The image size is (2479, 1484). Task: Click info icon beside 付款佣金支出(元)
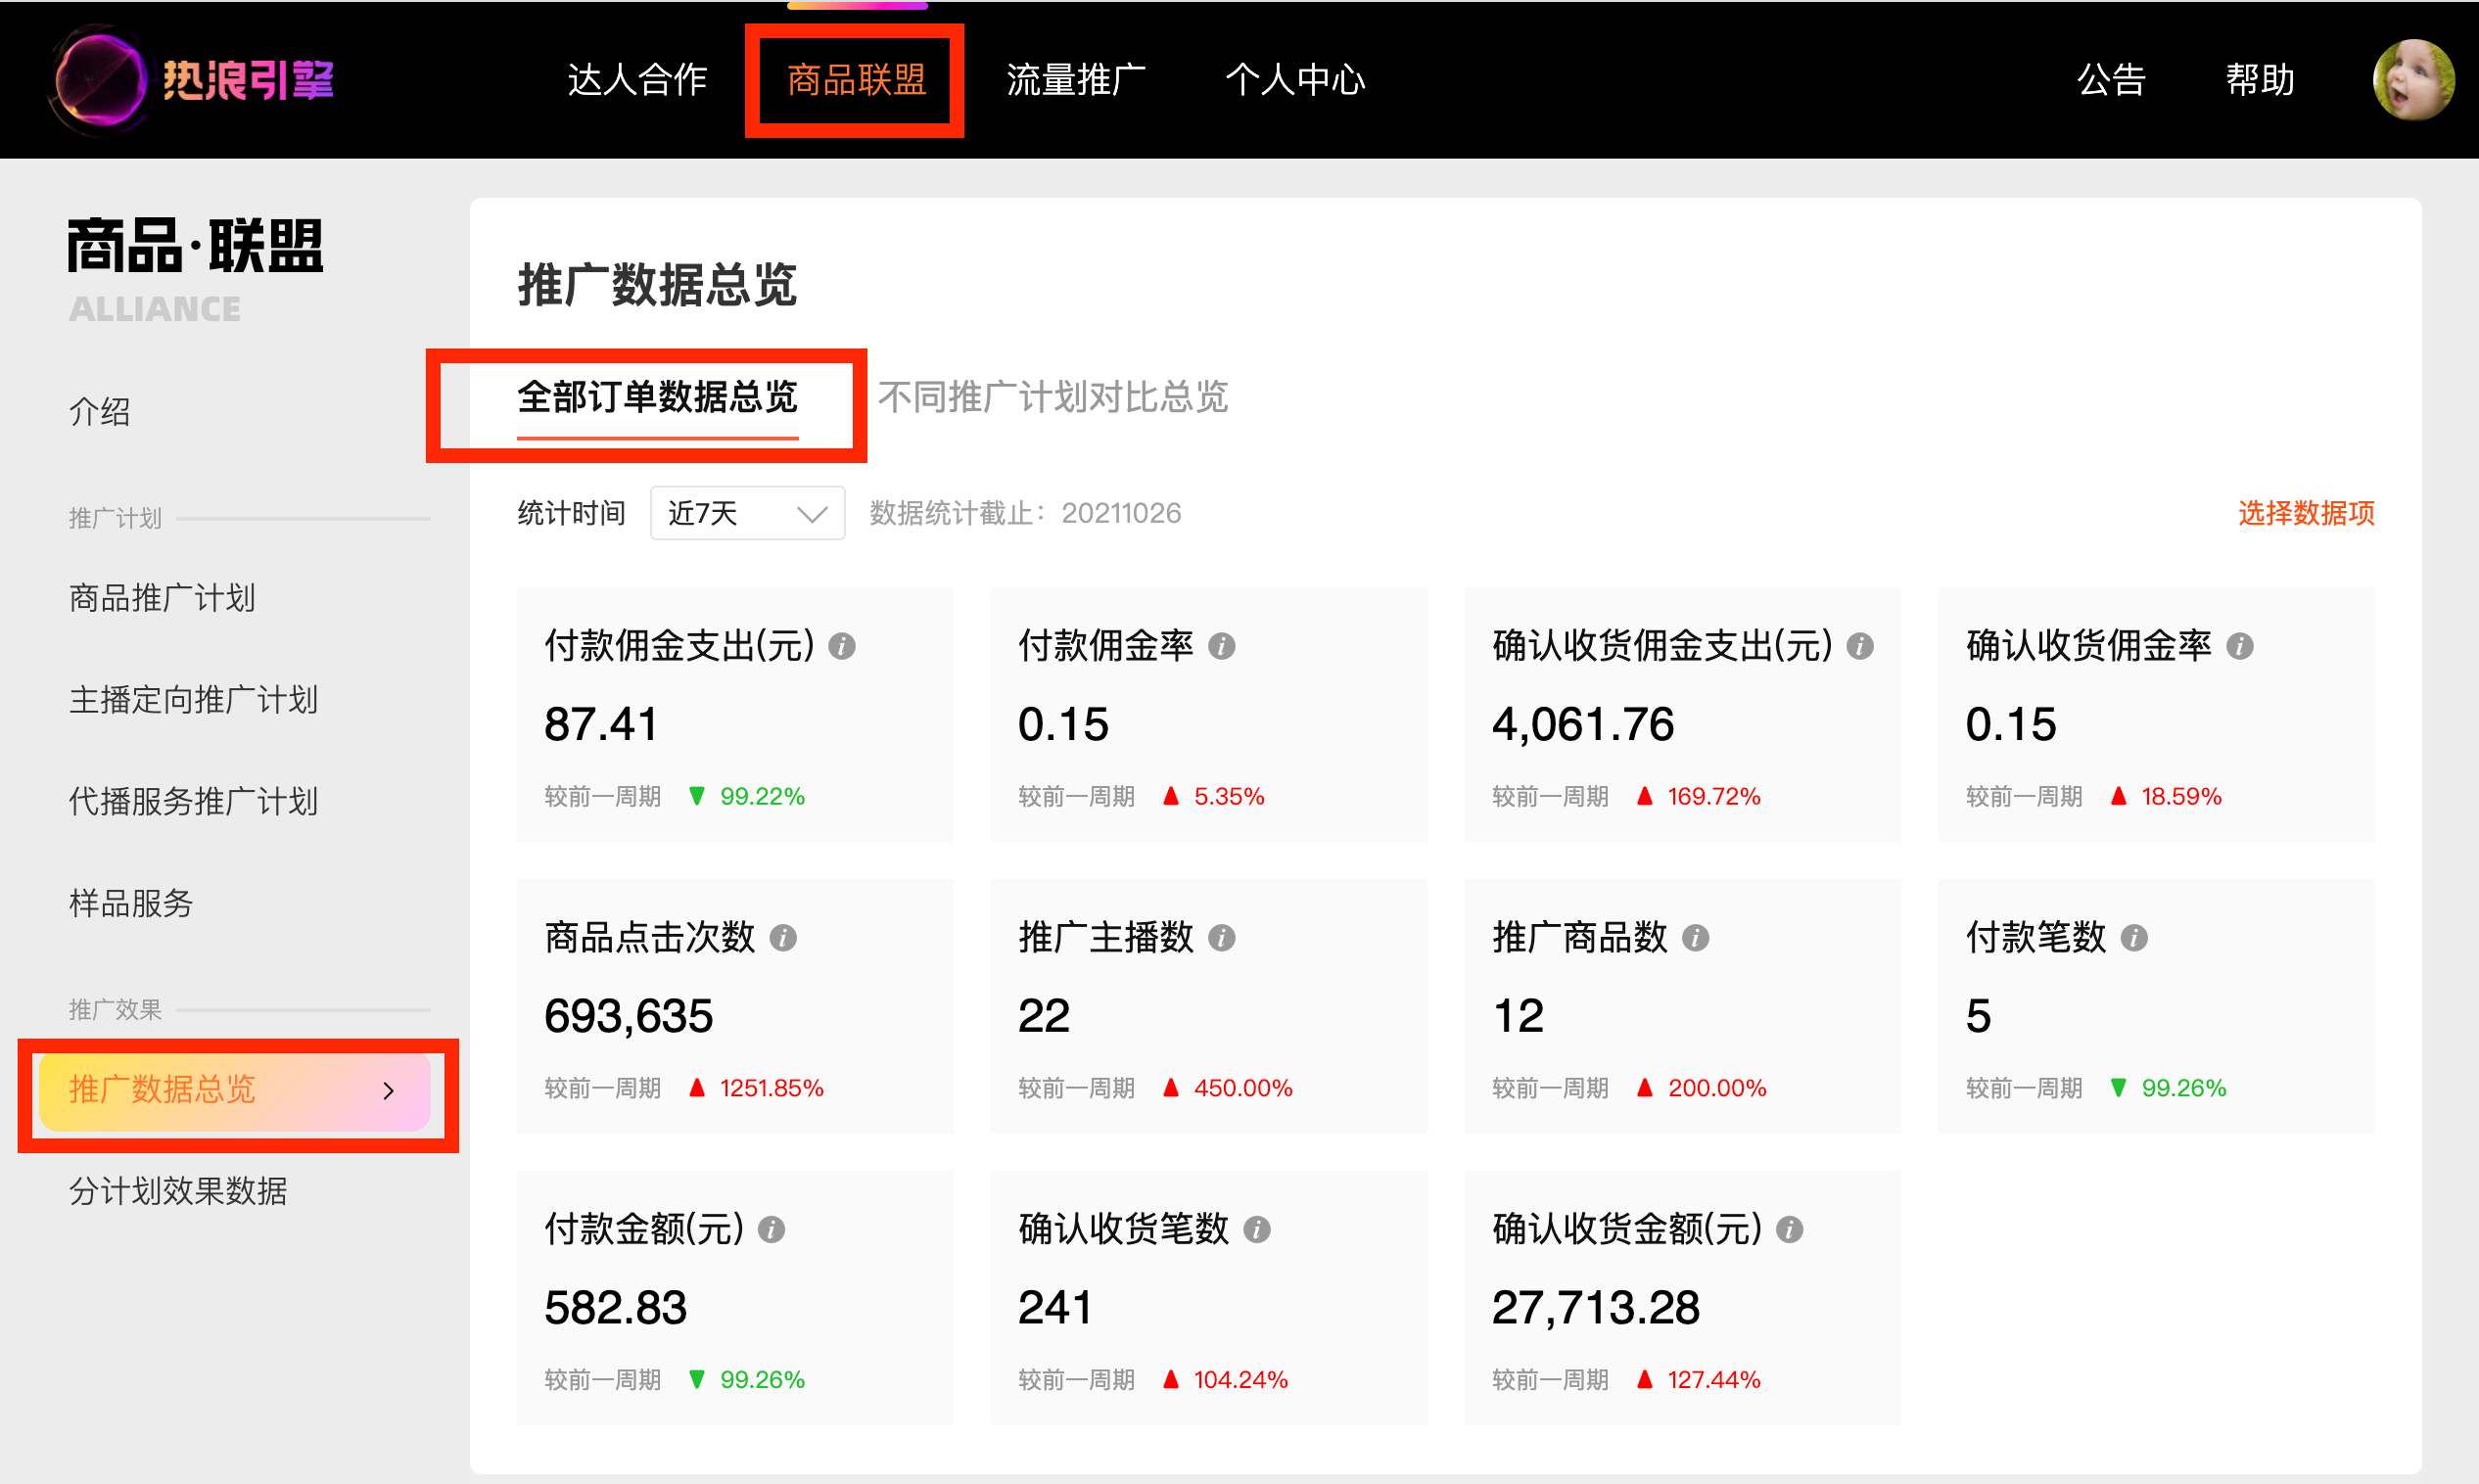pos(842,646)
